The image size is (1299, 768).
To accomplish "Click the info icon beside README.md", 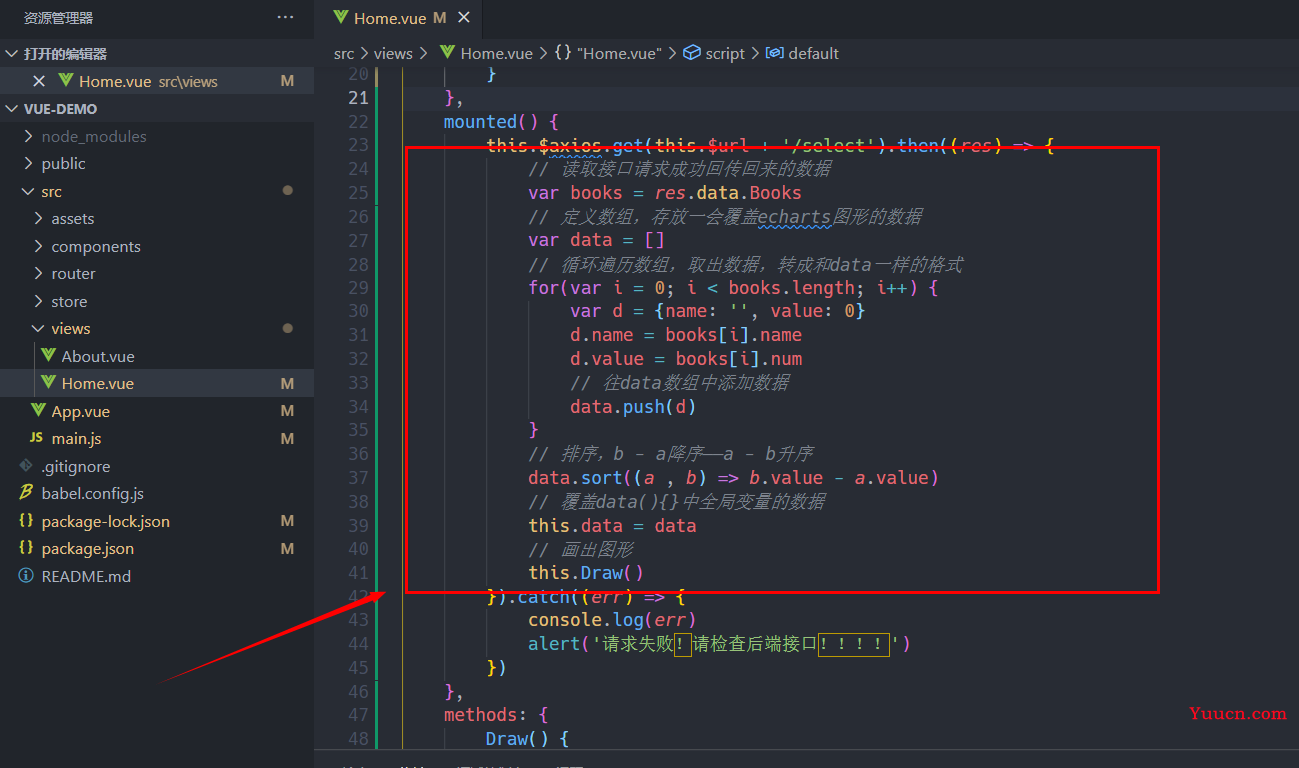I will click(x=26, y=576).
